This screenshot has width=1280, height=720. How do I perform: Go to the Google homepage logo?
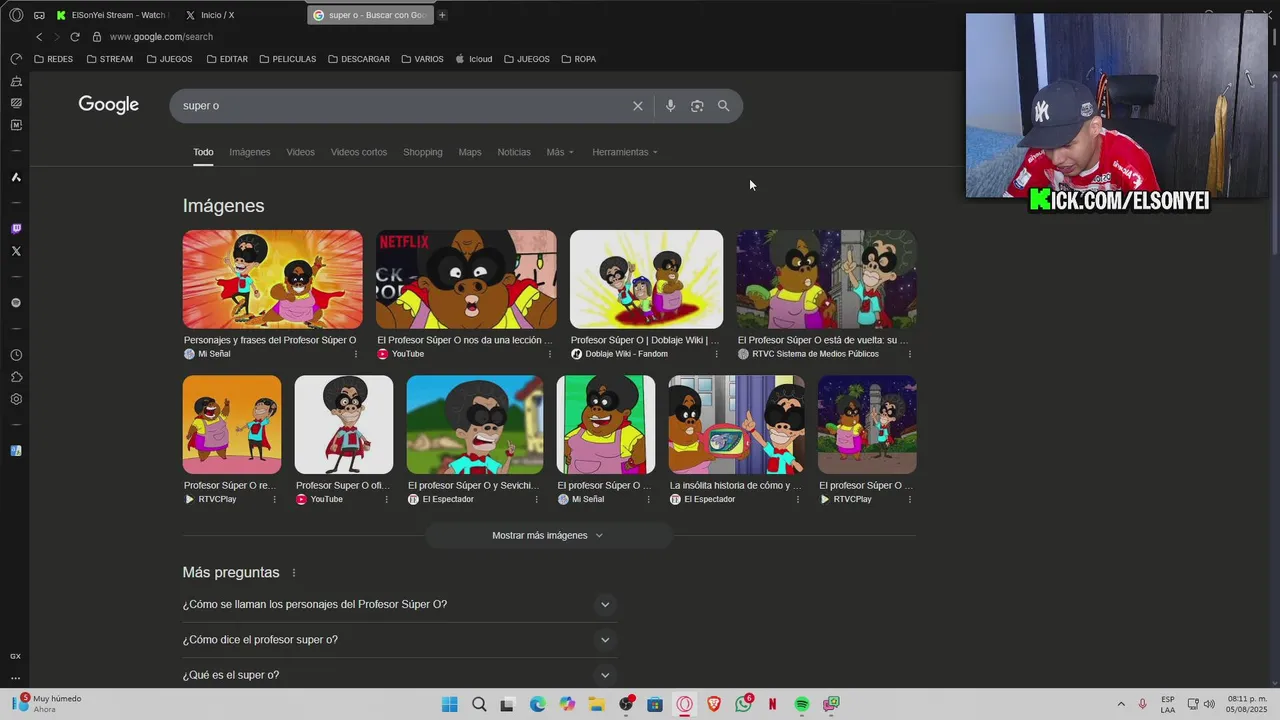109,105
